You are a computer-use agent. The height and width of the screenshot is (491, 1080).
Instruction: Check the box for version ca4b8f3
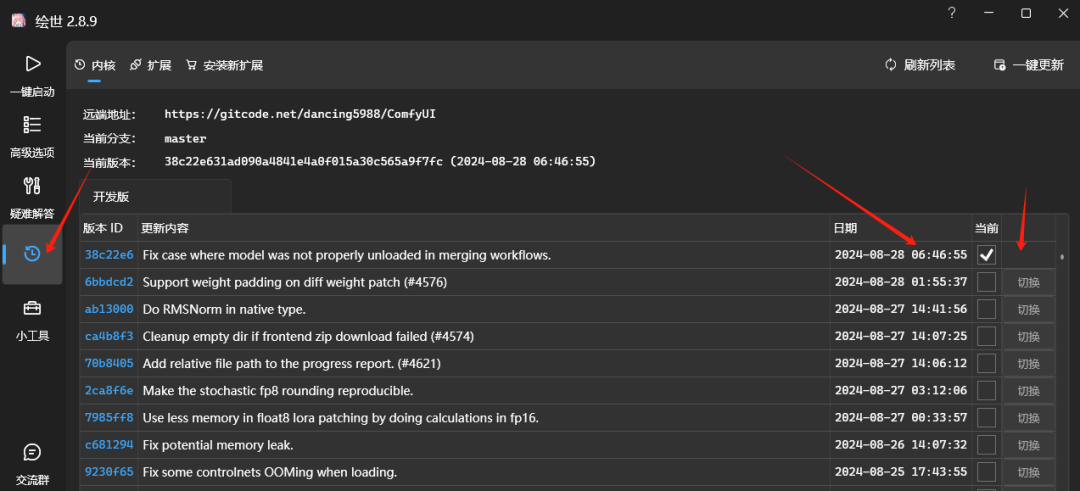(987, 336)
